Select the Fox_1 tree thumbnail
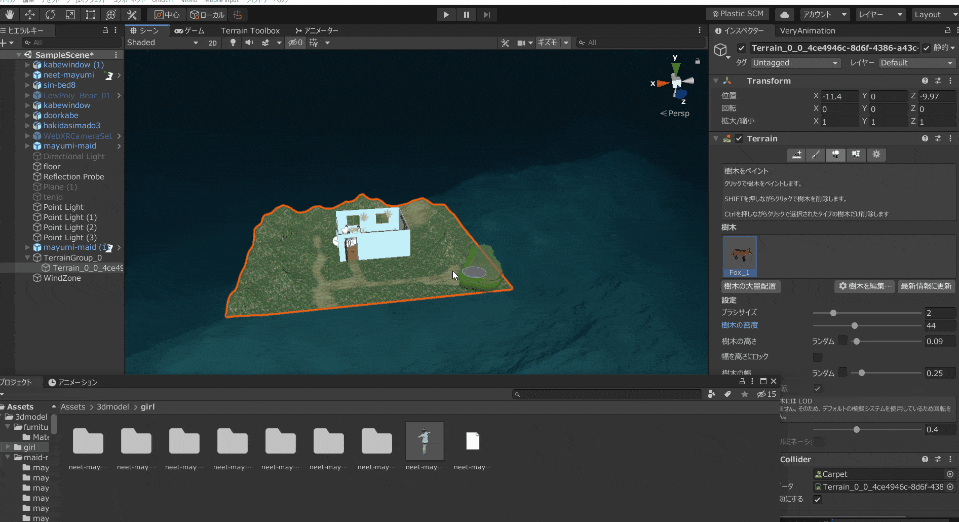This screenshot has width=959, height=522. (x=739, y=256)
